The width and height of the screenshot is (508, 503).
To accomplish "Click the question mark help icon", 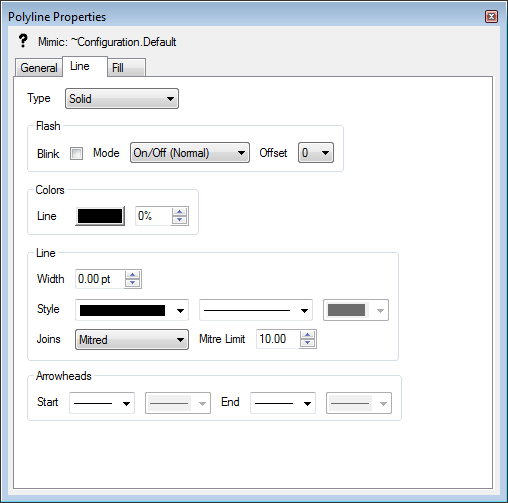I will [x=23, y=41].
